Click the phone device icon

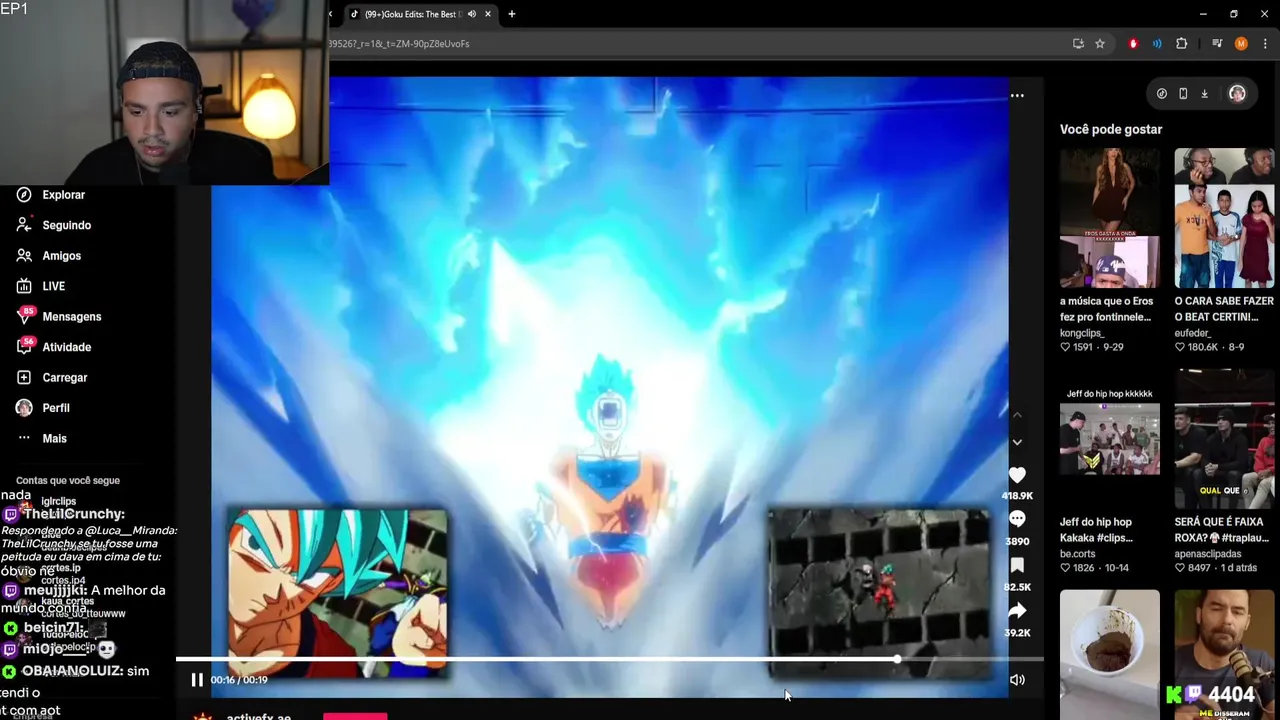pyautogui.click(x=1183, y=94)
